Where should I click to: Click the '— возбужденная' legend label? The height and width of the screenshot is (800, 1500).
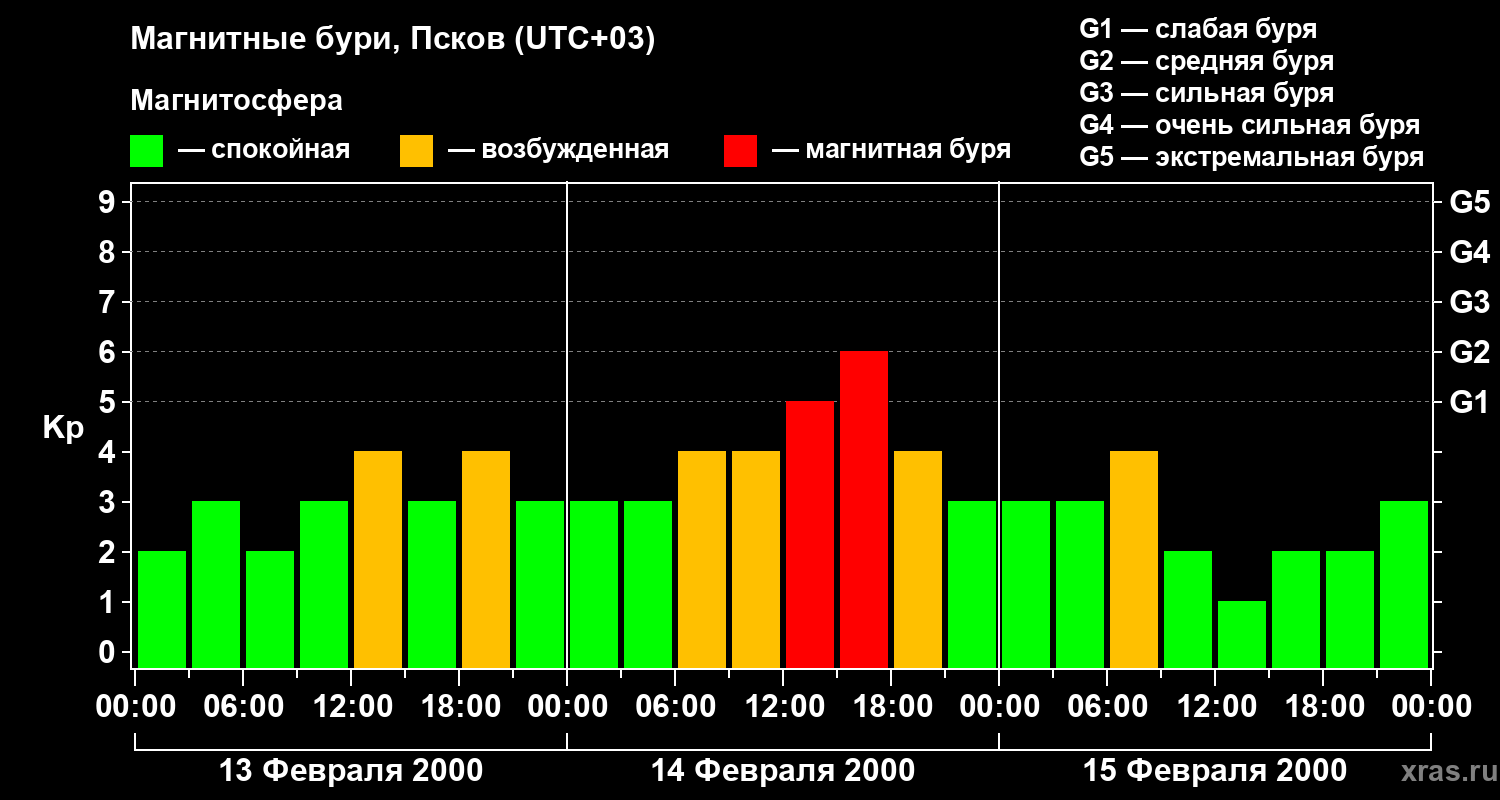558,150
